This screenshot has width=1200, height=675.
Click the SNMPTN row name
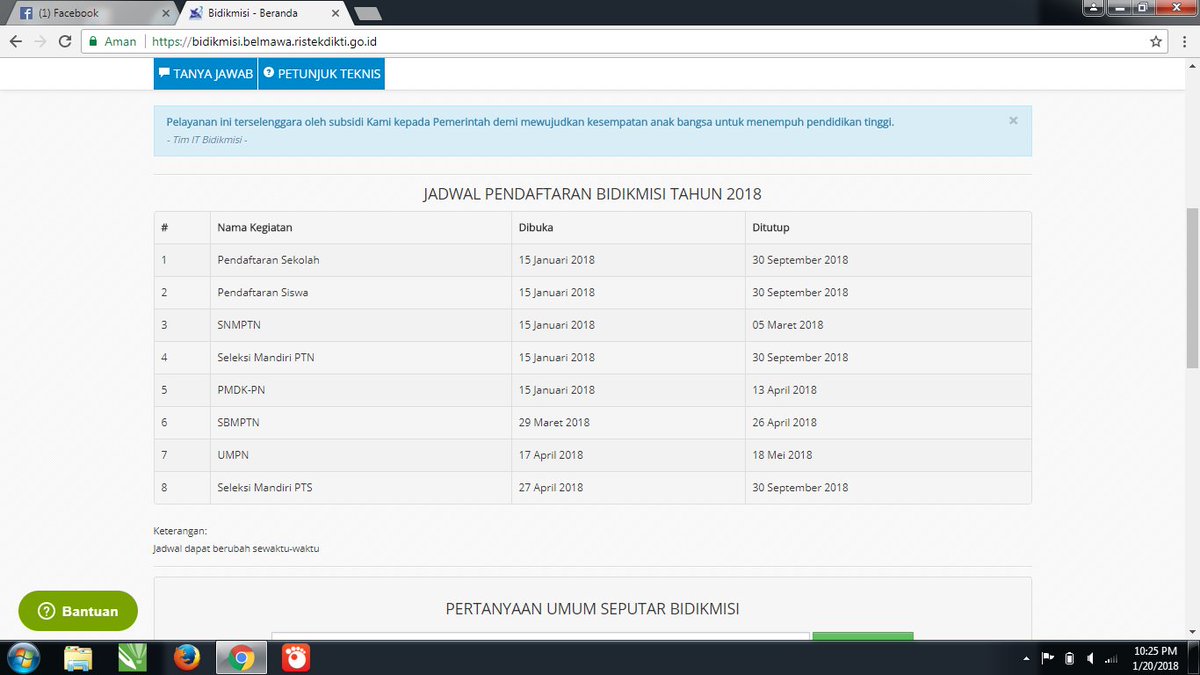click(238, 325)
